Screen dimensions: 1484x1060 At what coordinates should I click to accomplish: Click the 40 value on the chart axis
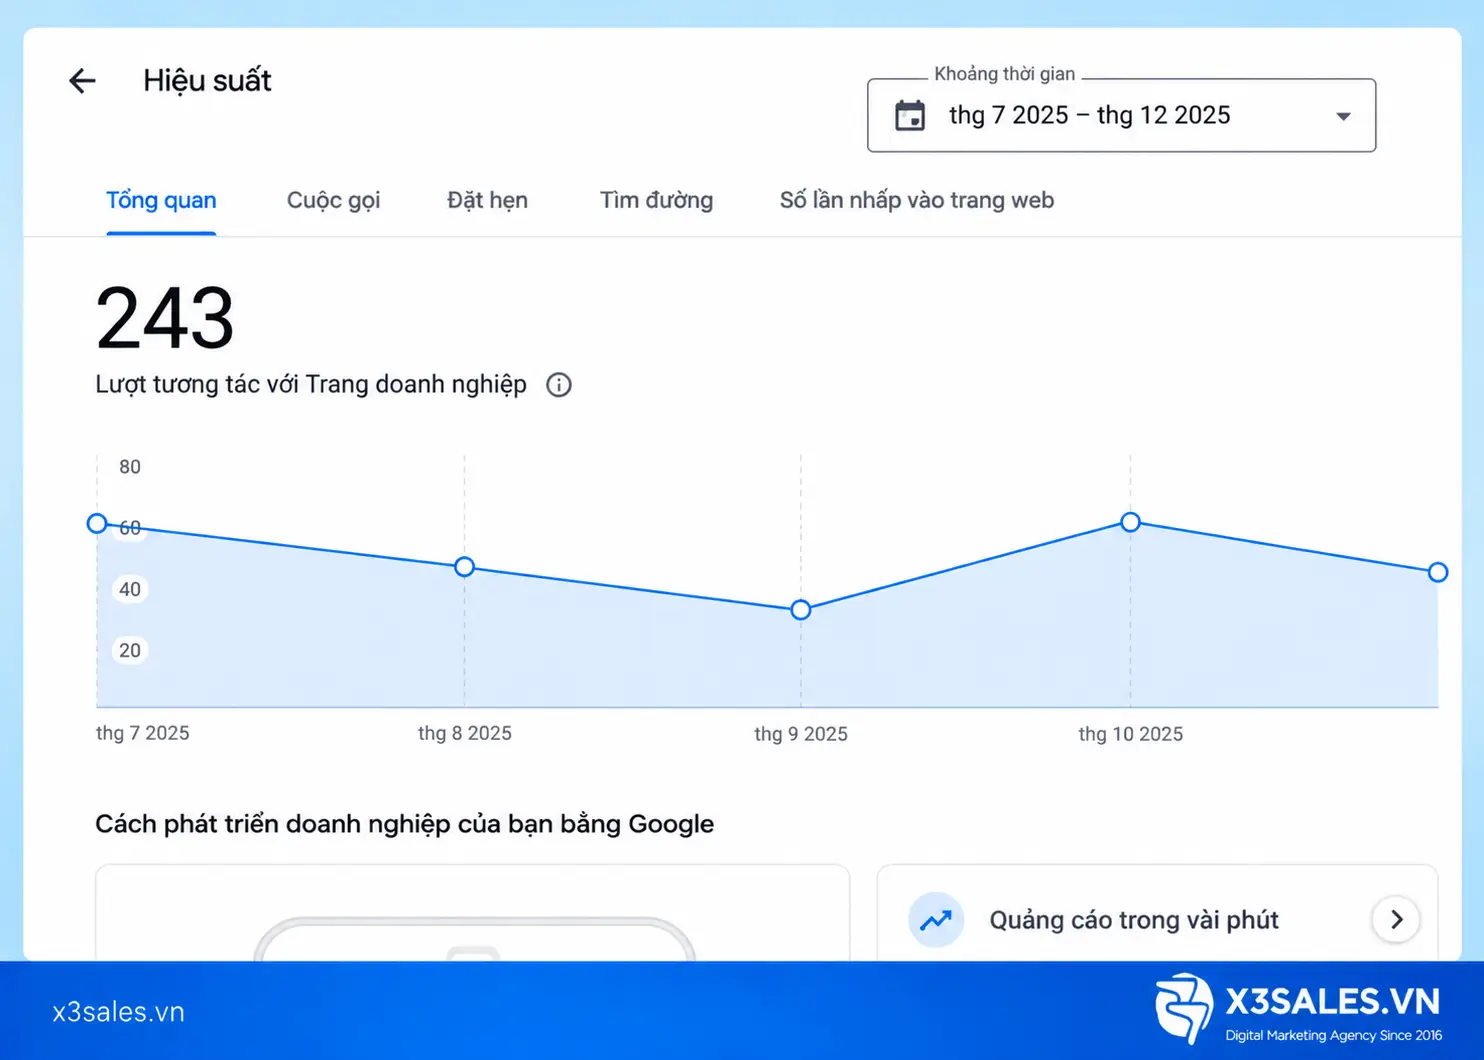pyautogui.click(x=130, y=589)
